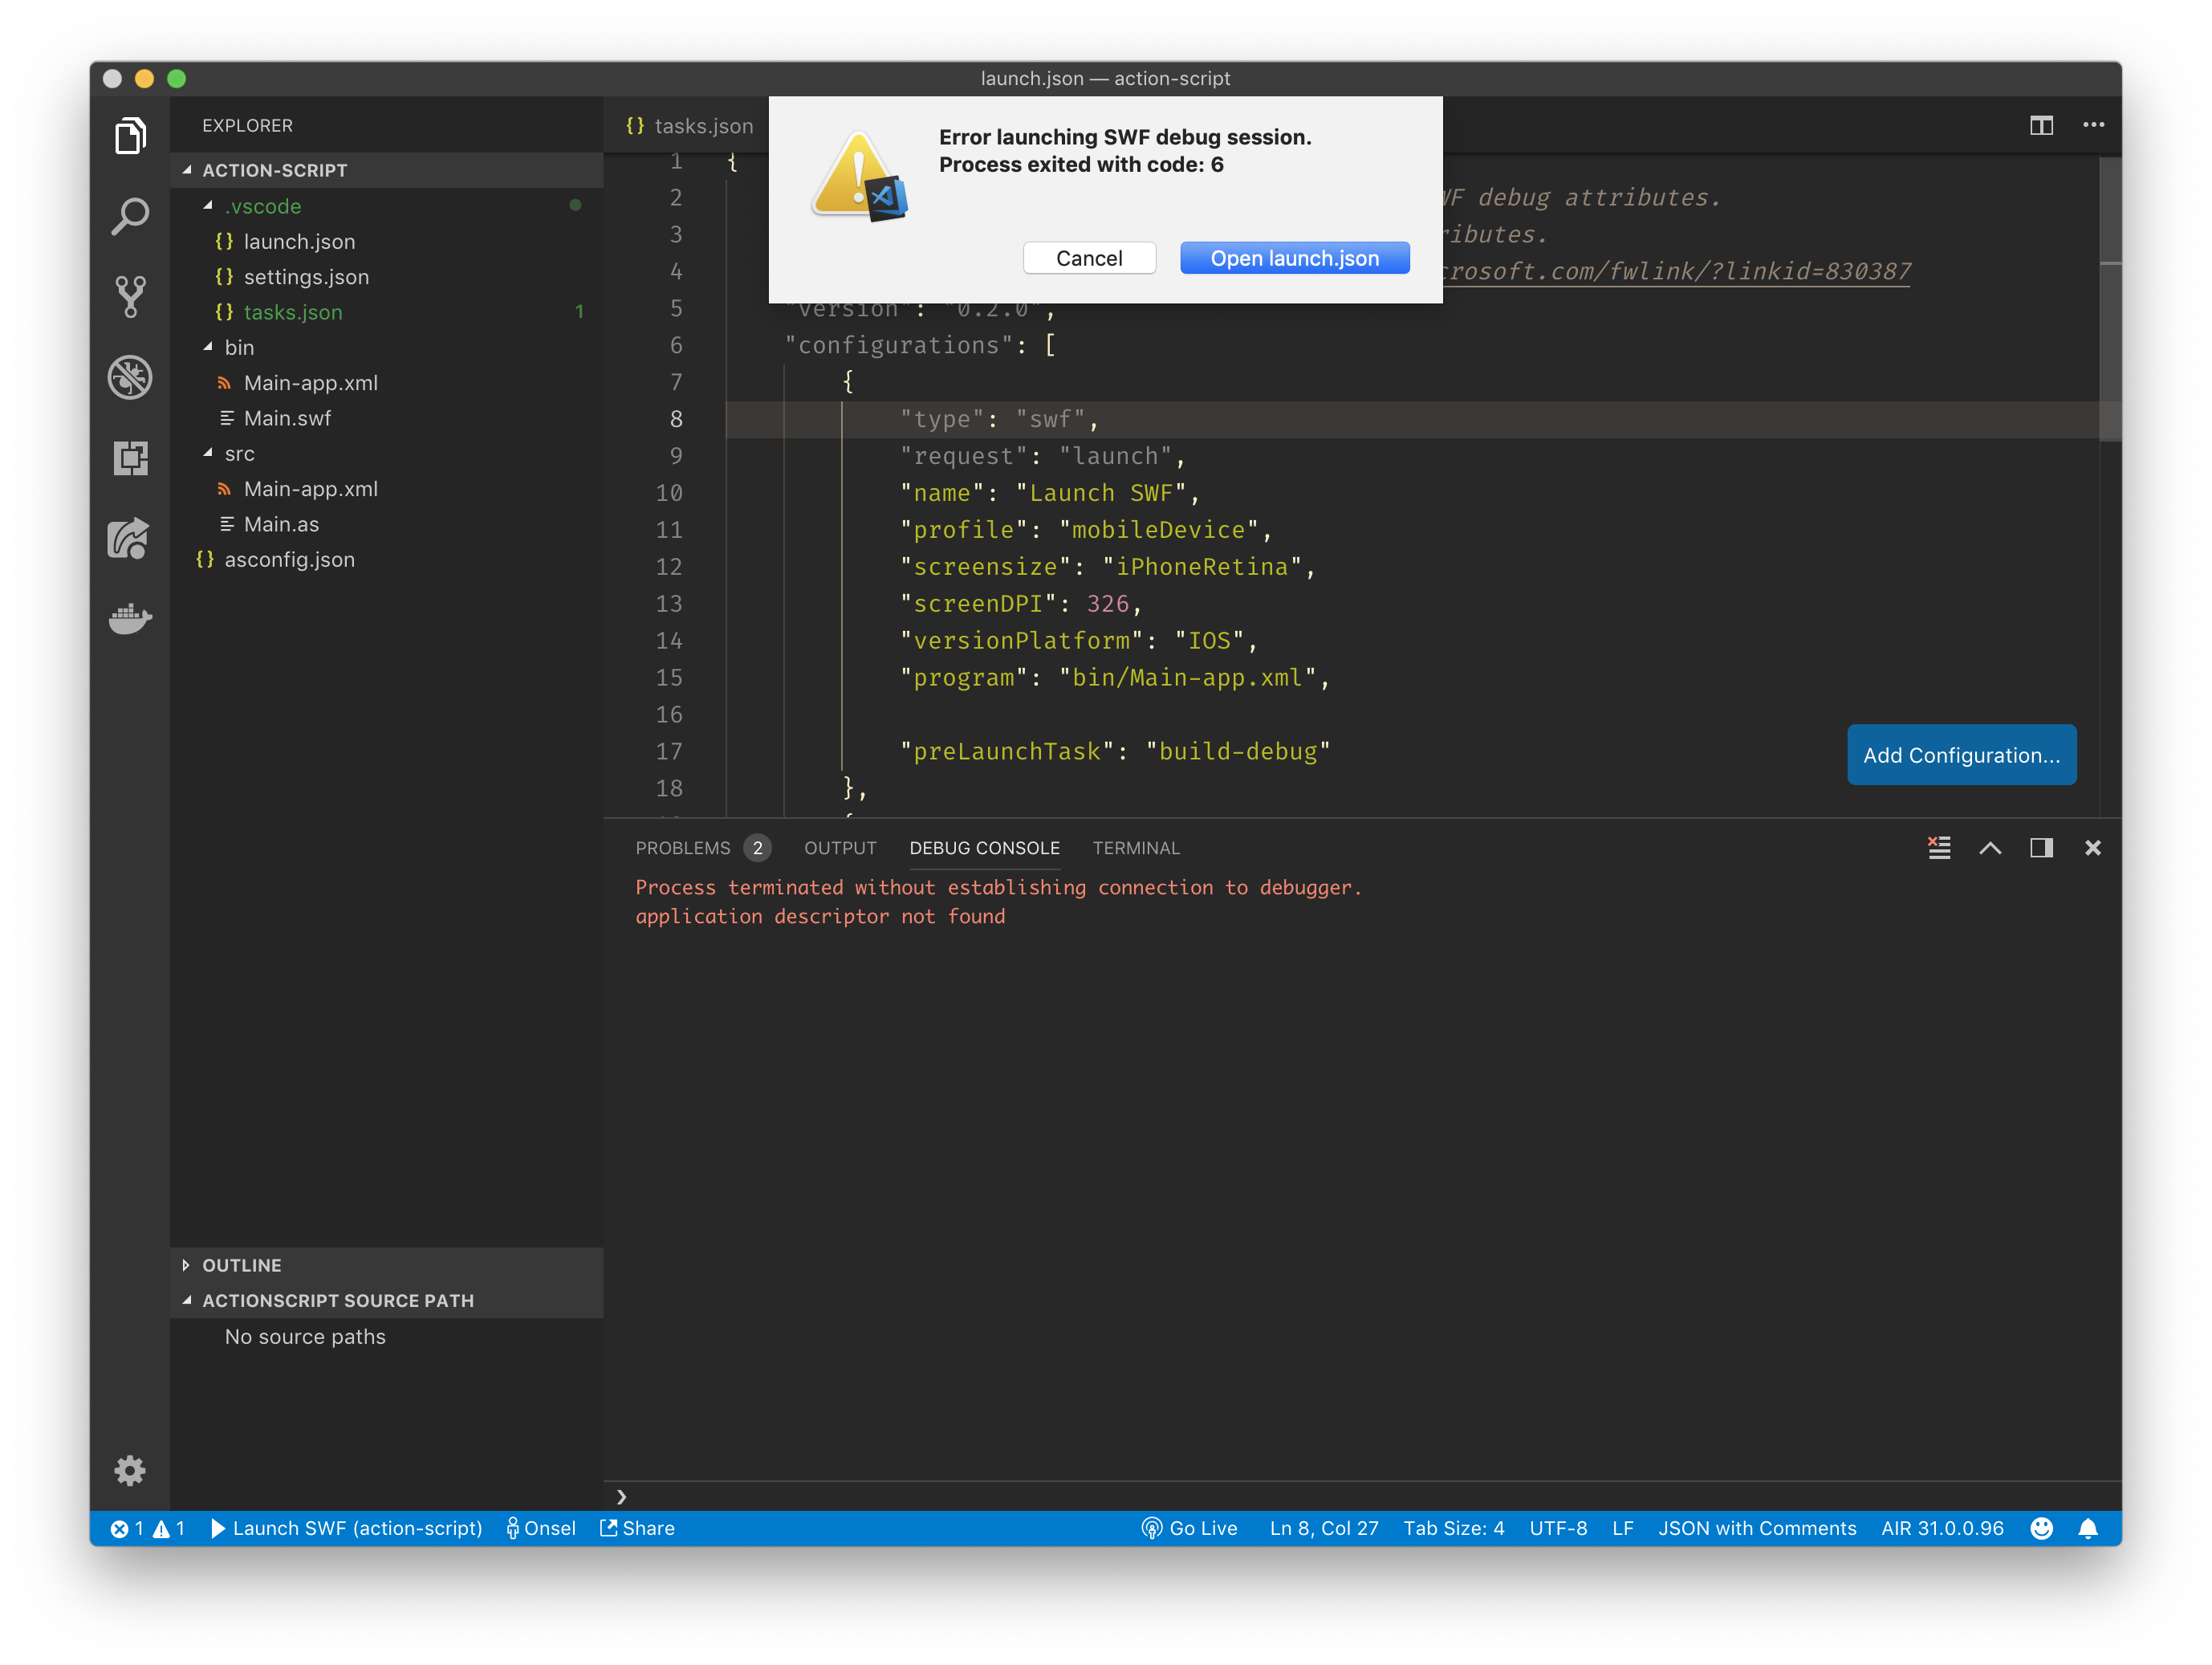Click the Open launch.json button
This screenshot has width=2212, height=1665.
click(x=1294, y=257)
